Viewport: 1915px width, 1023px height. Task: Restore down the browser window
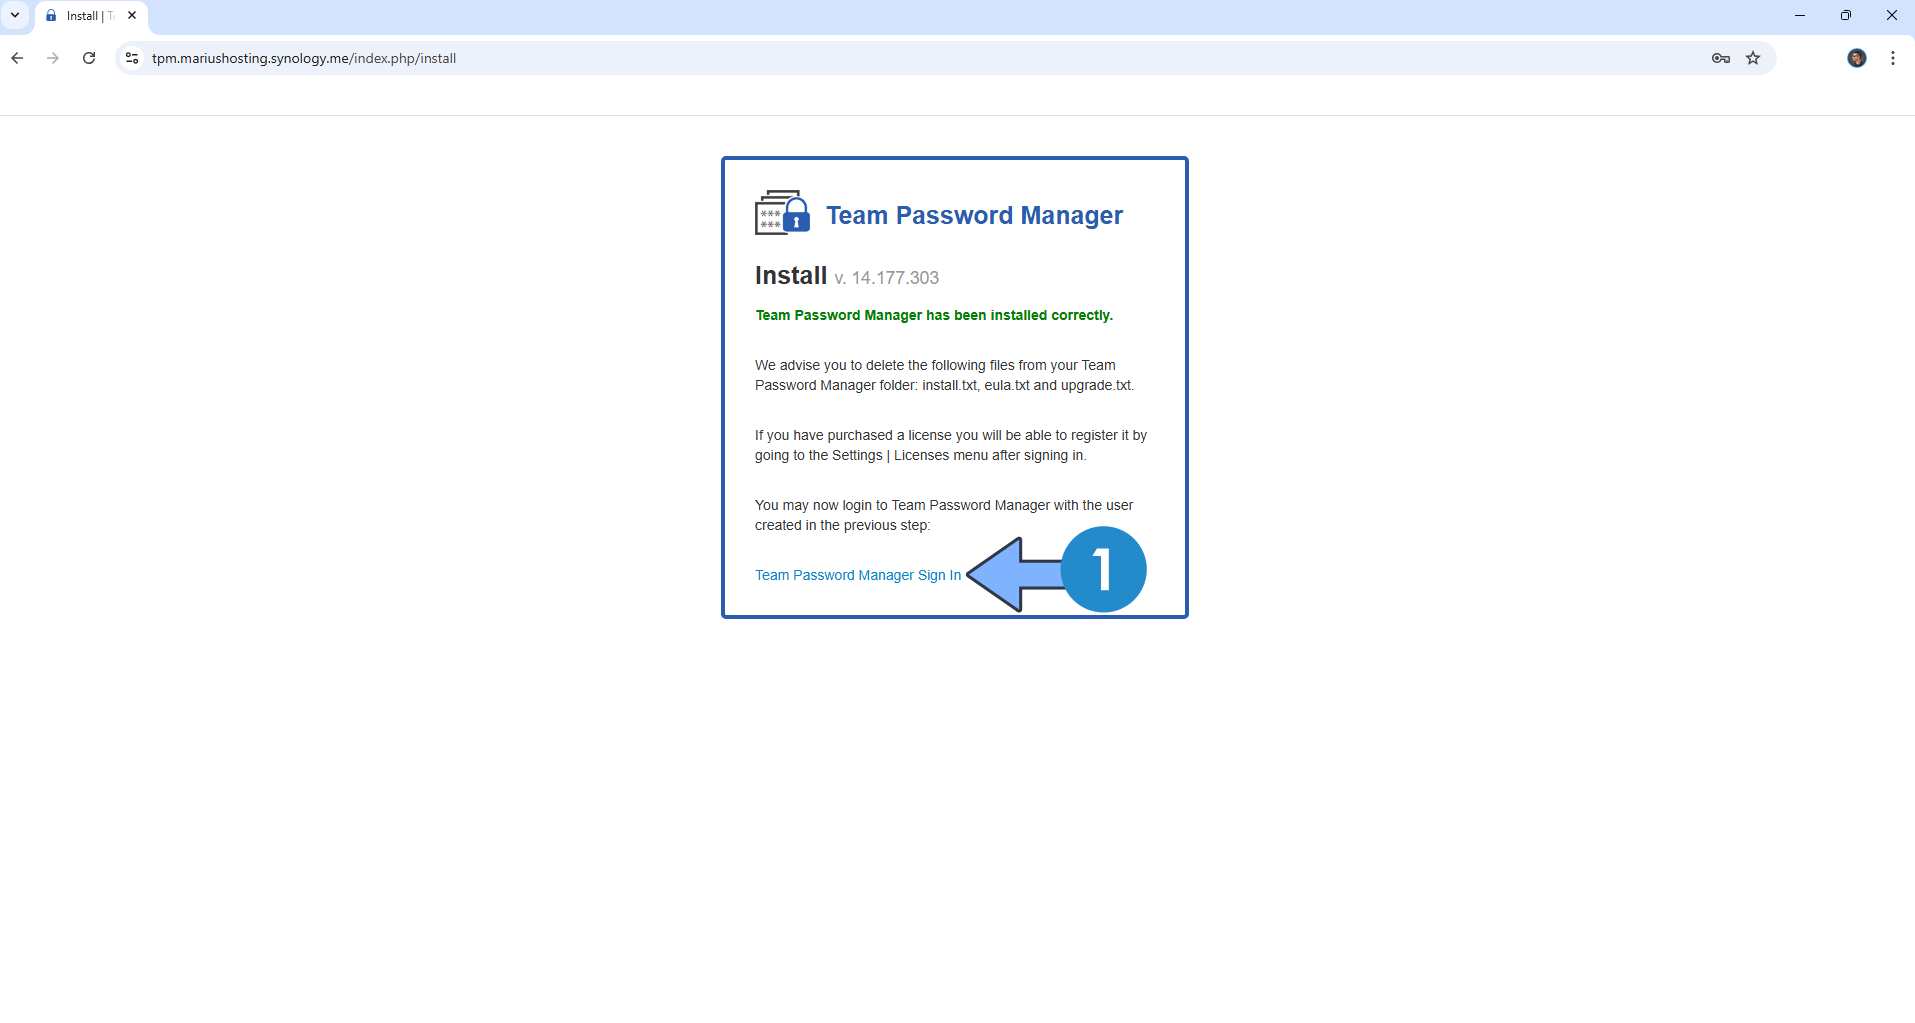coord(1845,15)
